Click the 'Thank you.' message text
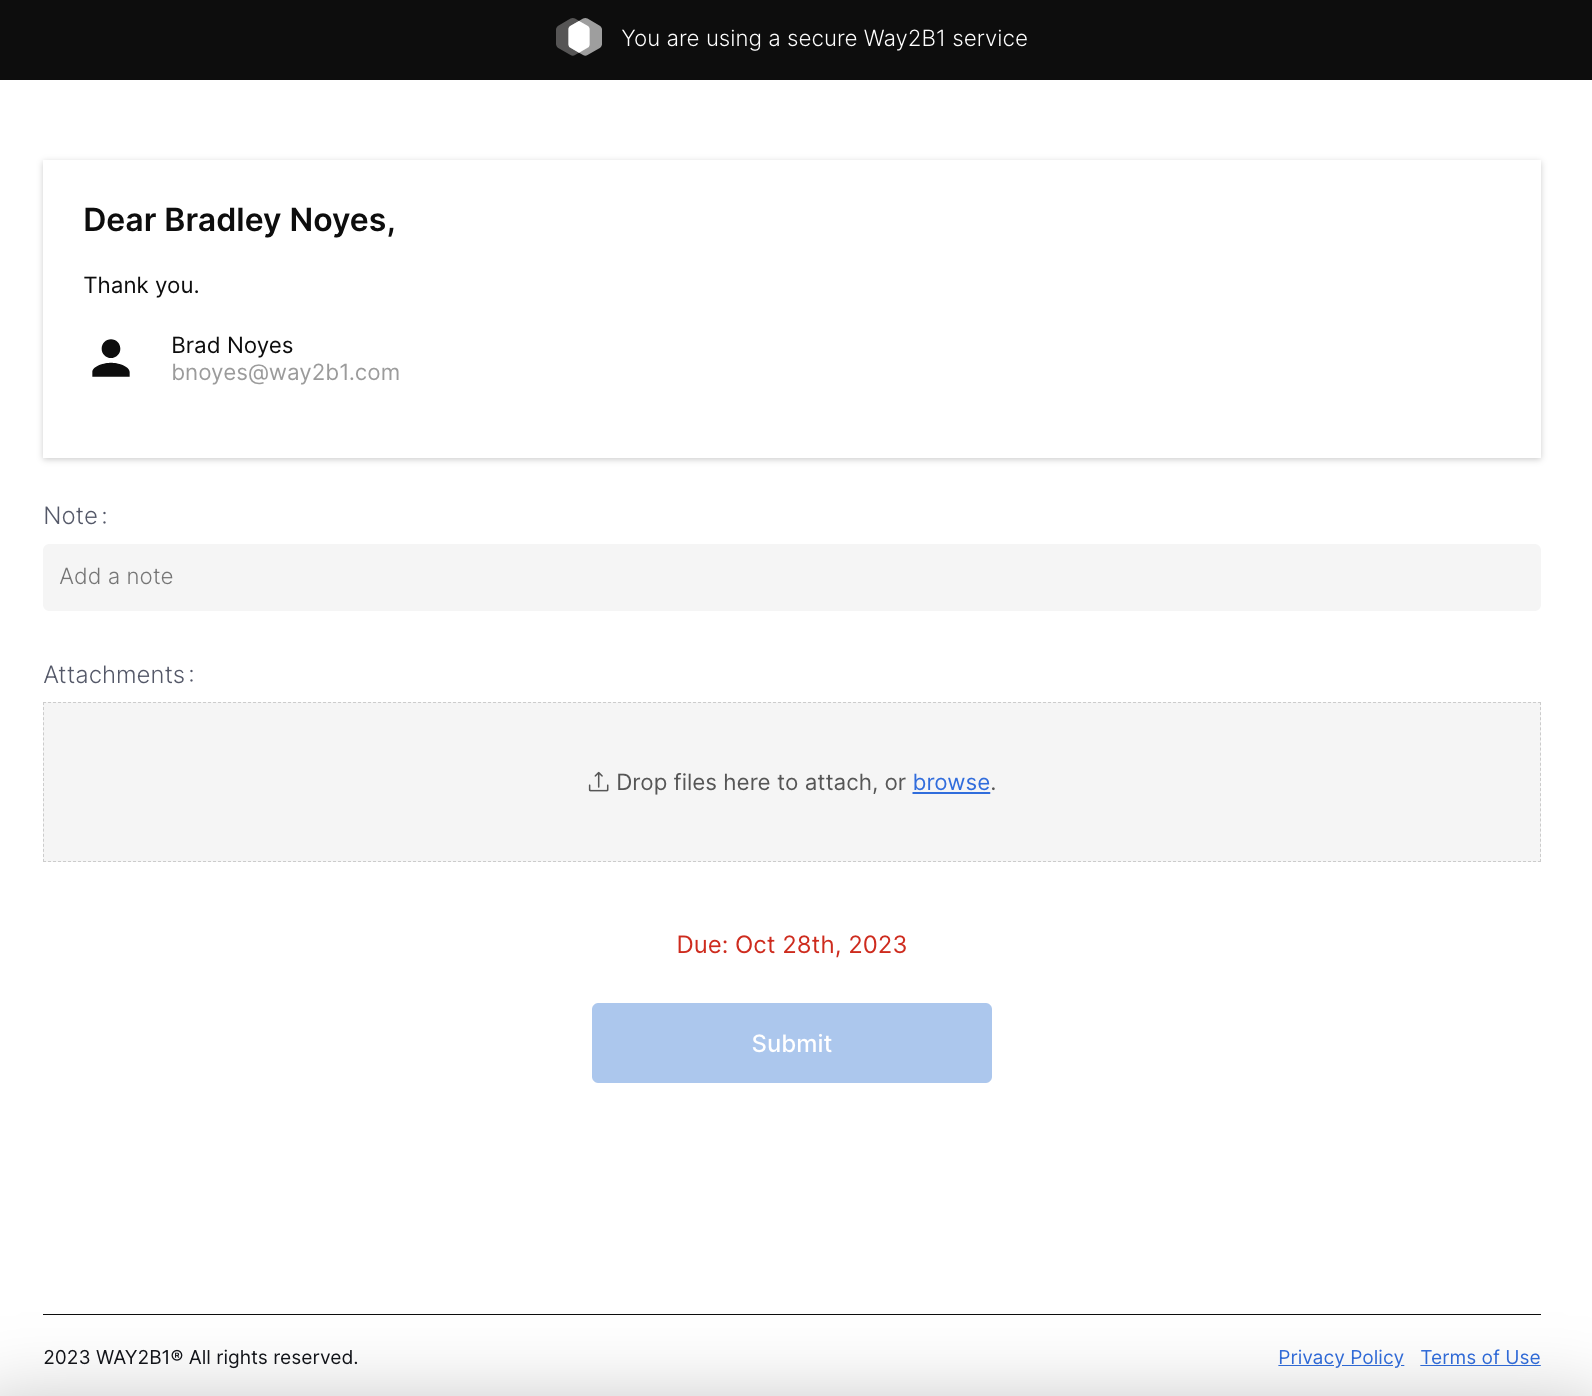 point(141,285)
